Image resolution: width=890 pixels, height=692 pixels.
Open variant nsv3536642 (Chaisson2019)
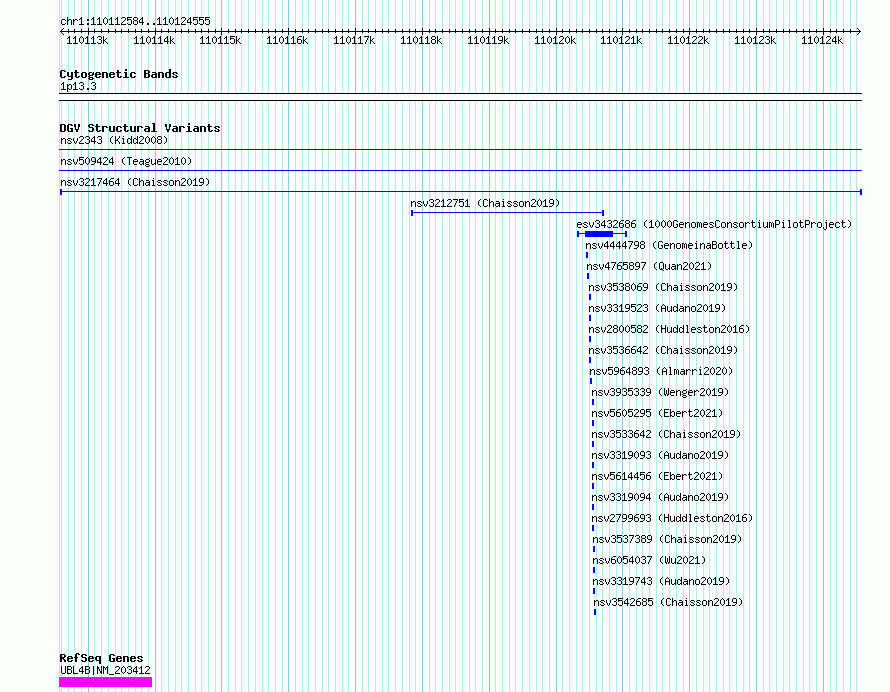tap(663, 350)
